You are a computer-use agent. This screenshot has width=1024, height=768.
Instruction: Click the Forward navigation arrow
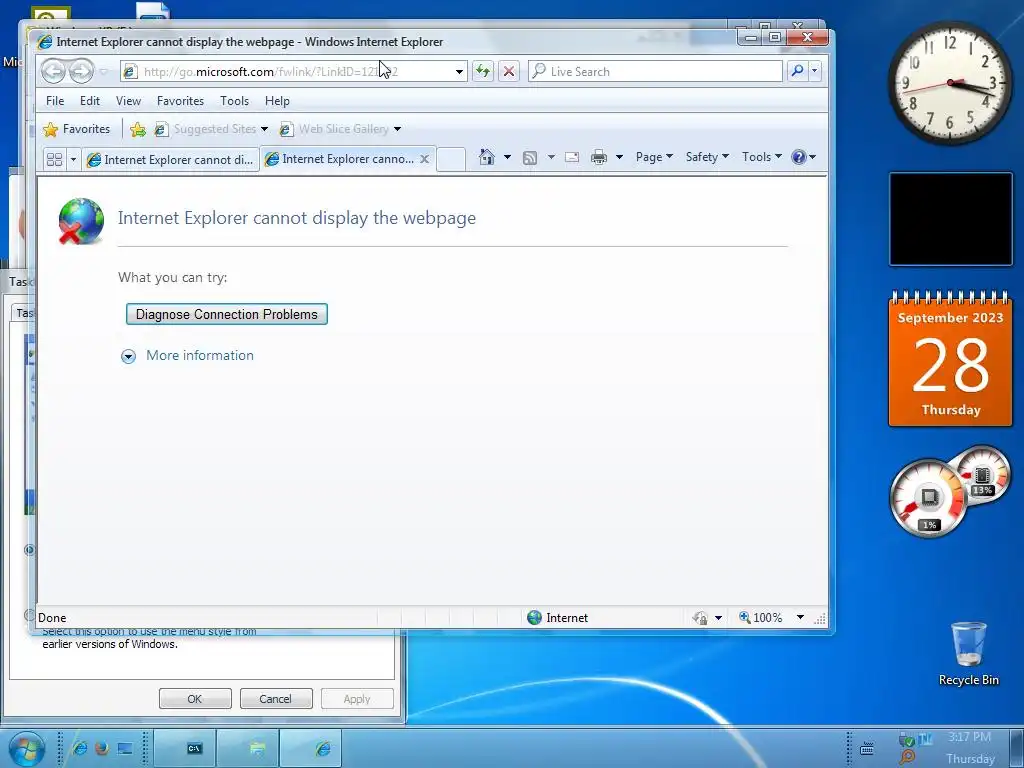(x=81, y=71)
